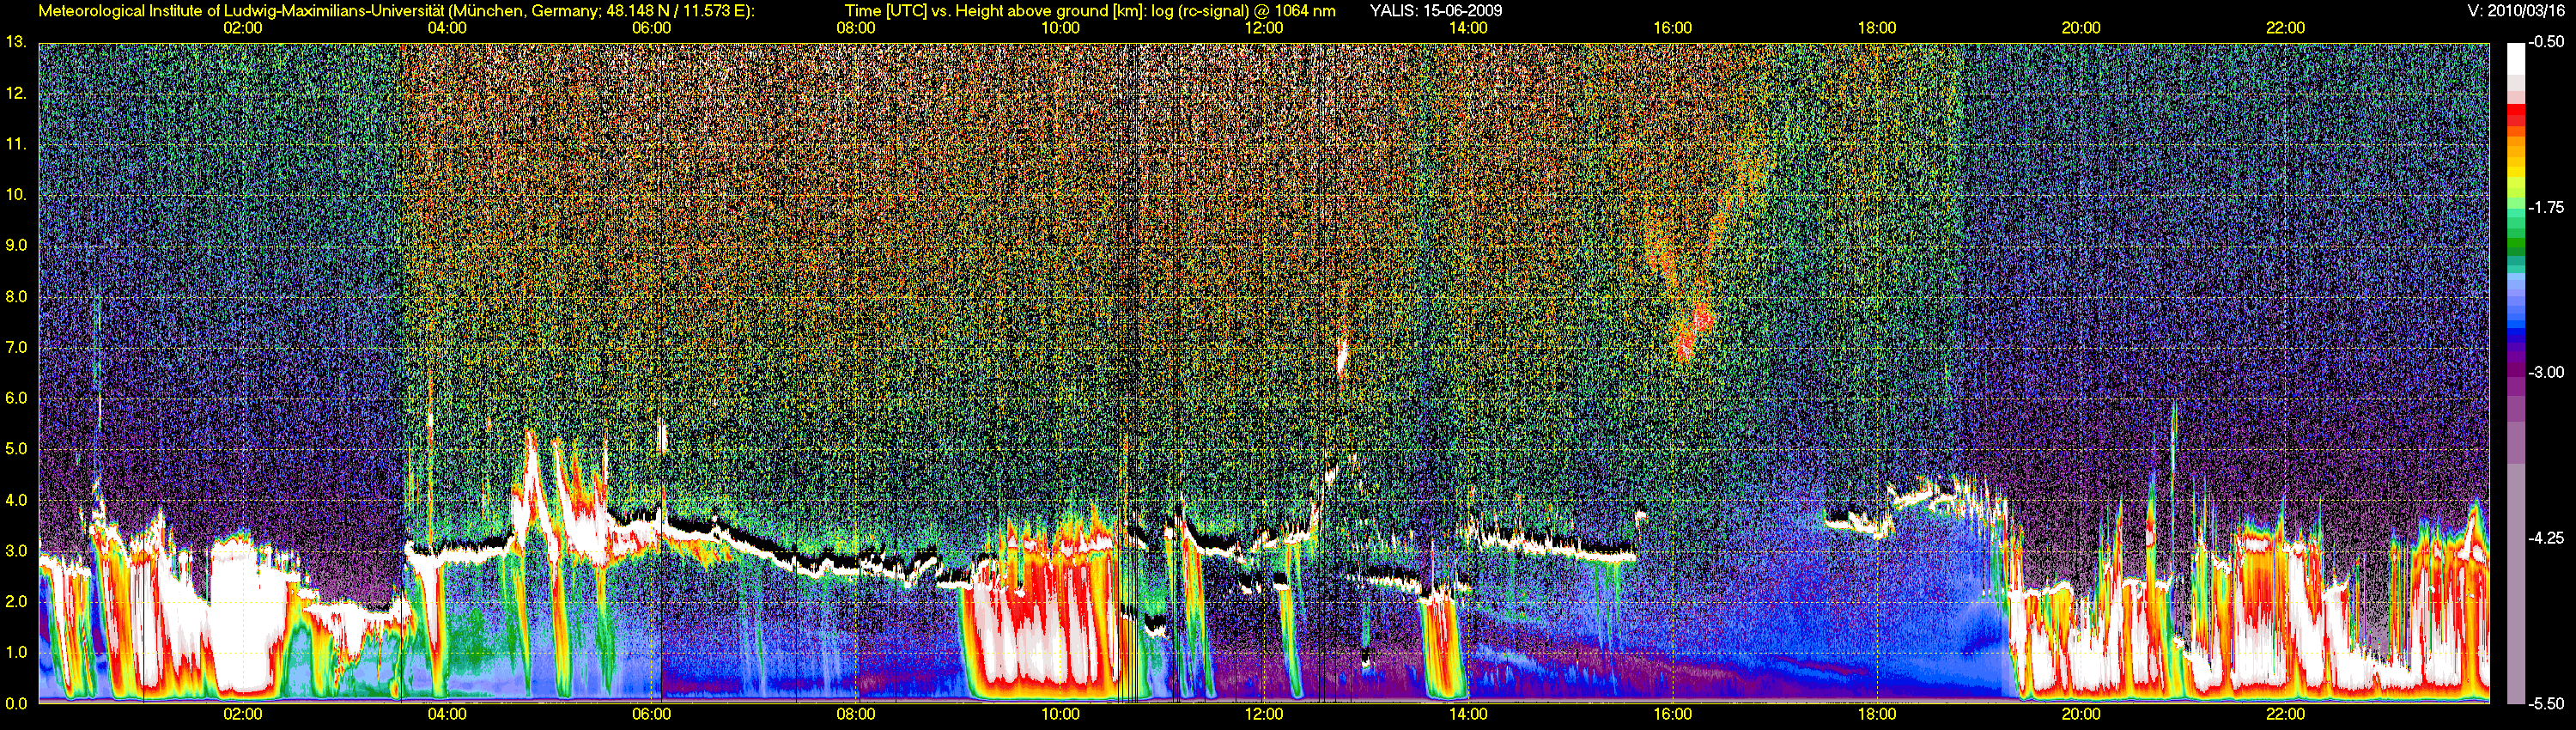
Task: Select the 5.0 km height label
Action: tap(16, 449)
